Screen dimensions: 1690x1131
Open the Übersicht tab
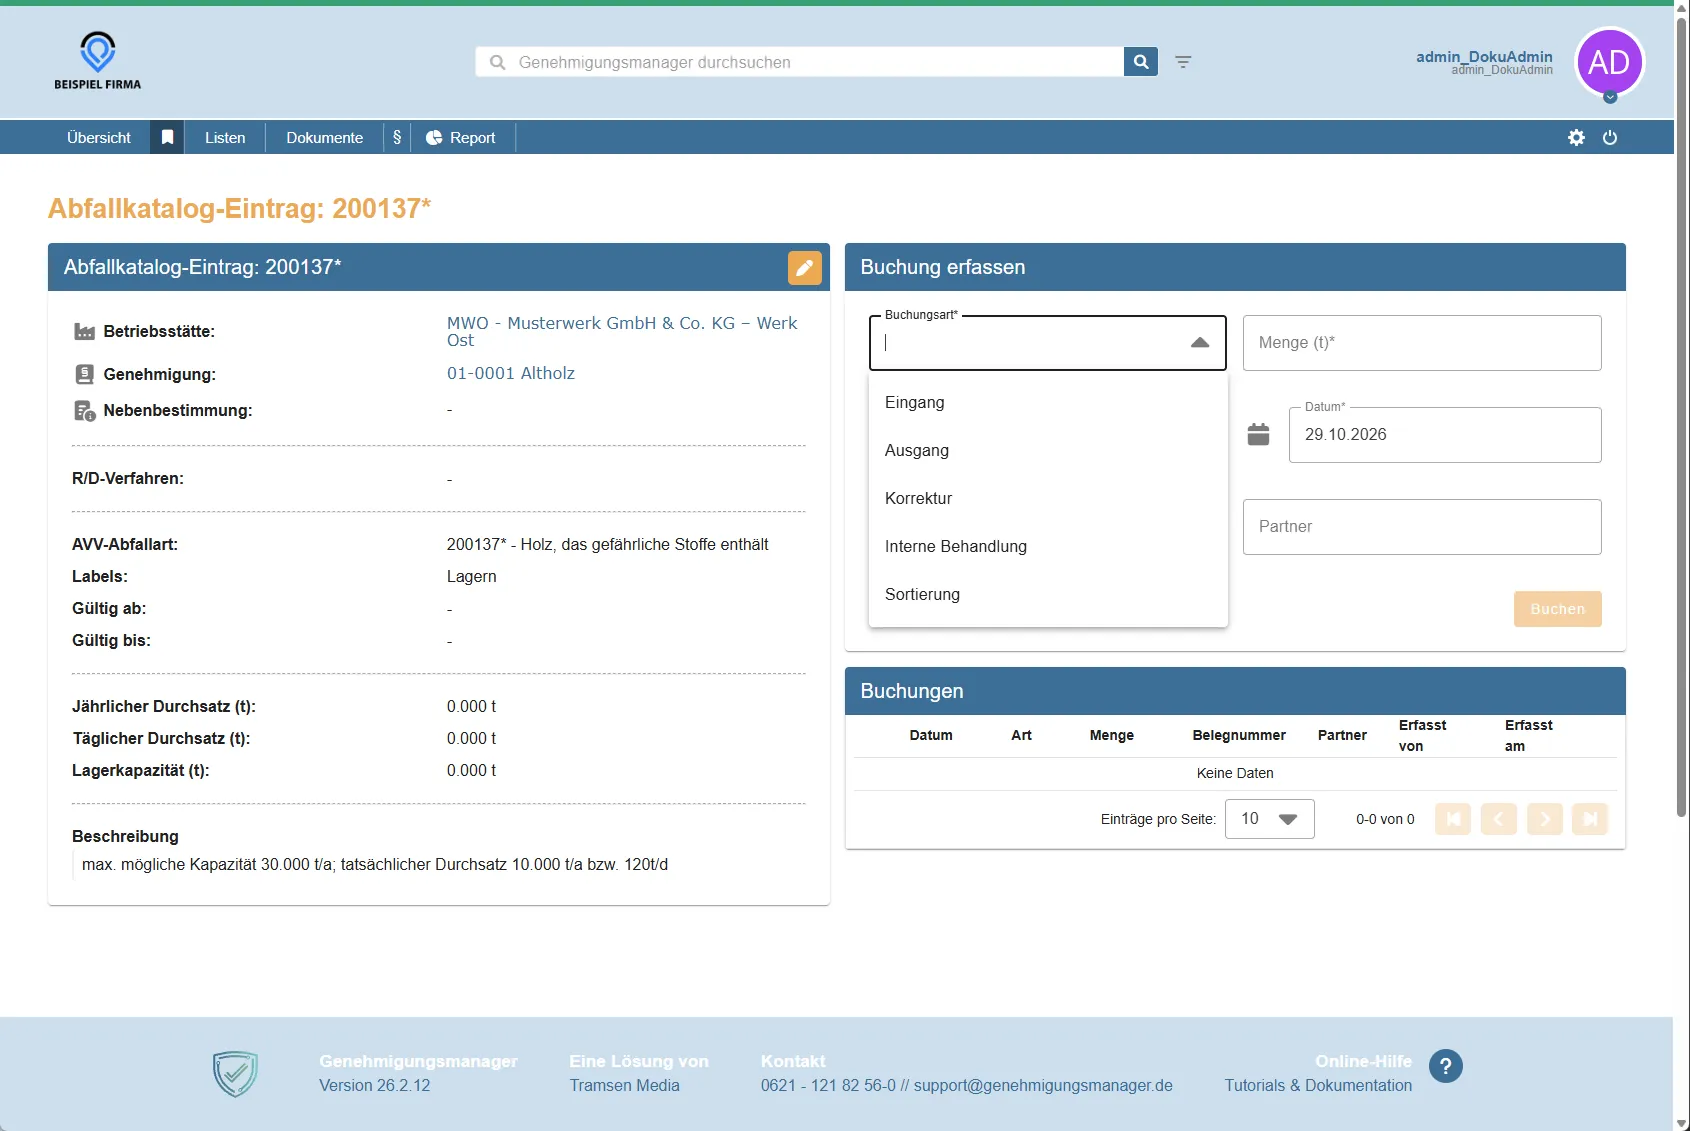tap(99, 138)
